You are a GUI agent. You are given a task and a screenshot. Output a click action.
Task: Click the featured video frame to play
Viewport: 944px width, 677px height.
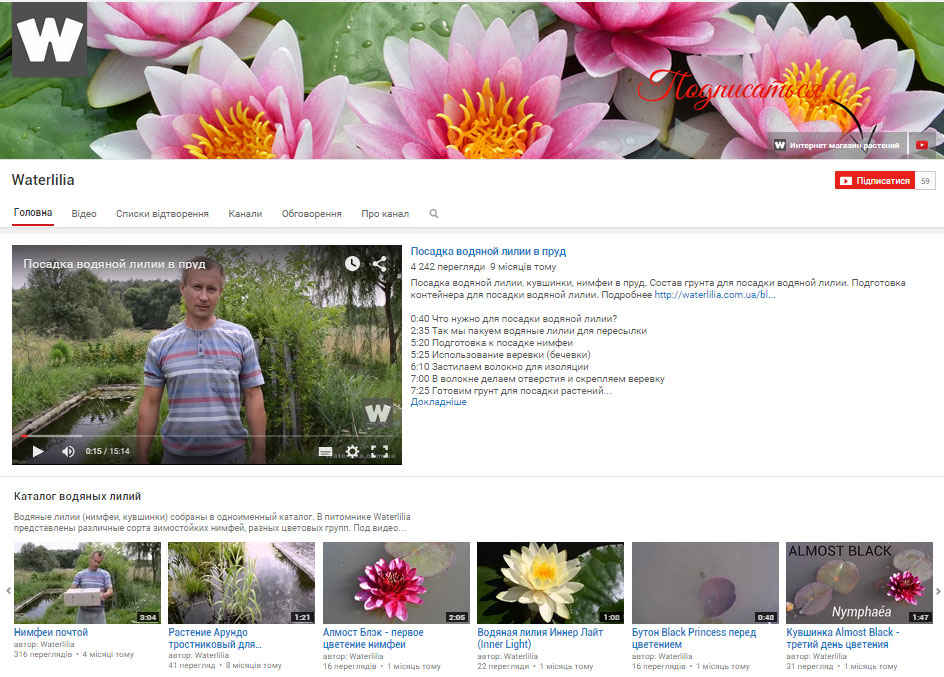point(206,355)
